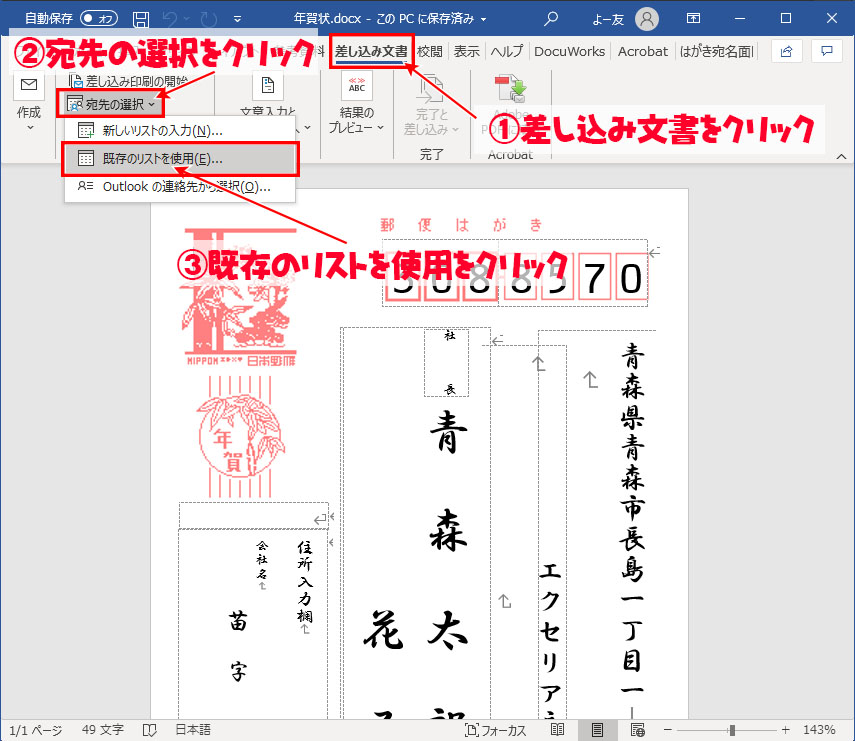Click the Nippon postage stamp graphic

[x=239, y=297]
